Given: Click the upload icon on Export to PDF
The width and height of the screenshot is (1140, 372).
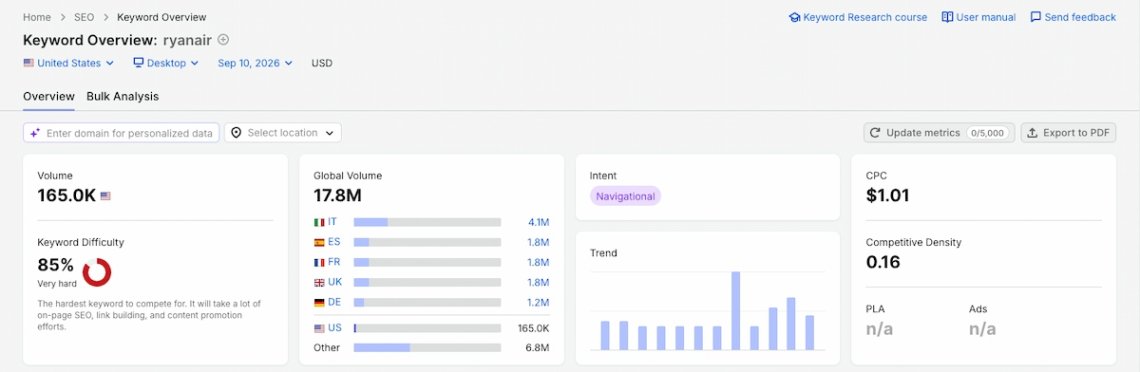Looking at the screenshot, I should 1032,133.
